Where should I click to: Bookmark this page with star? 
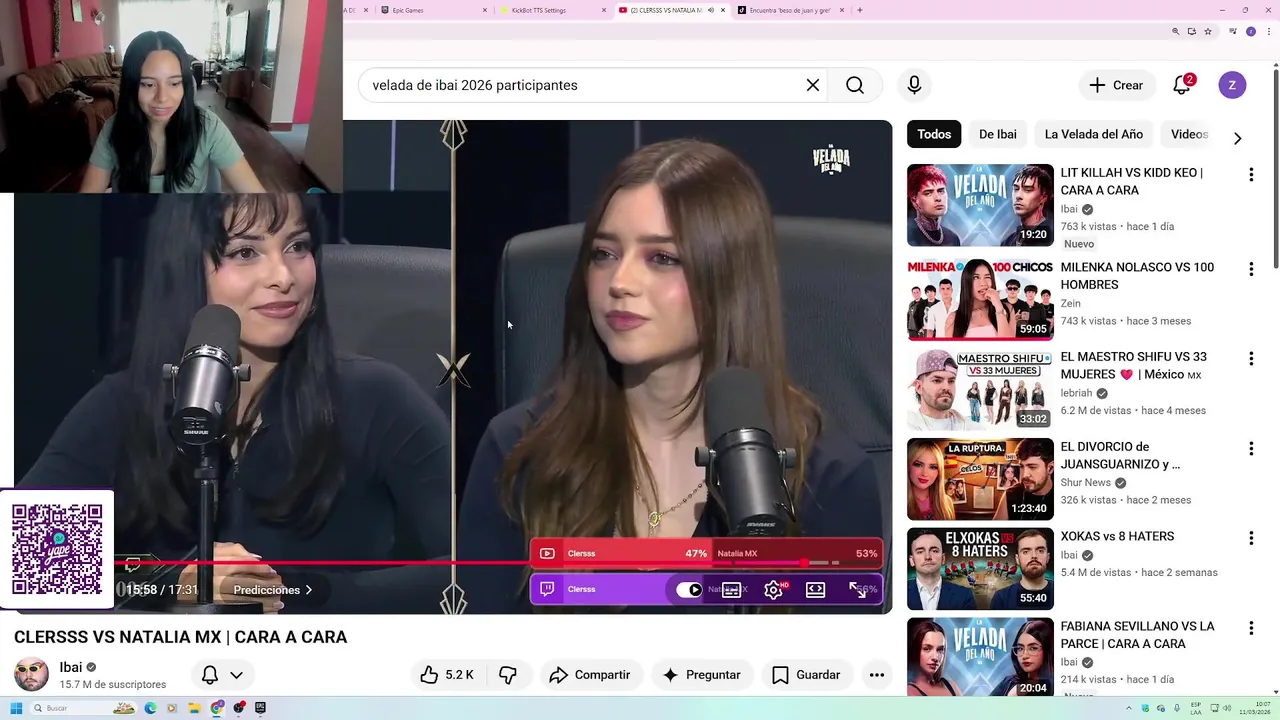coord(1208,32)
